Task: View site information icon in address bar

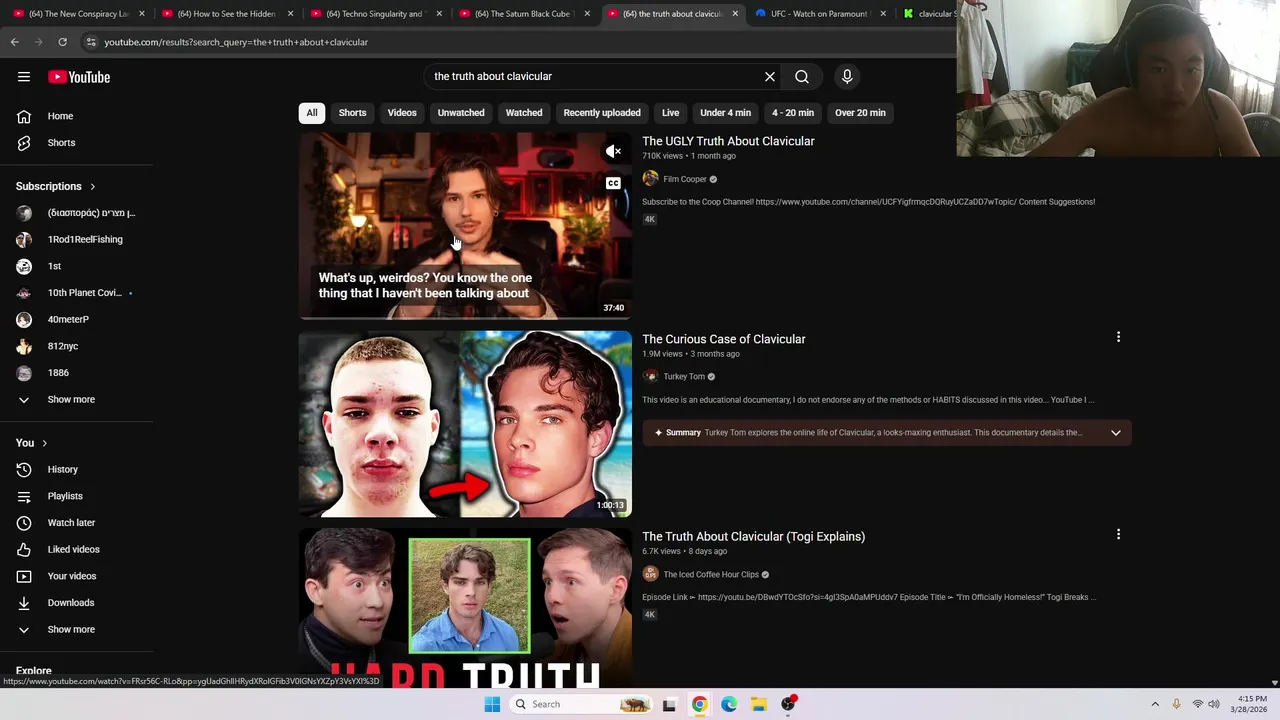Action: click(x=91, y=42)
